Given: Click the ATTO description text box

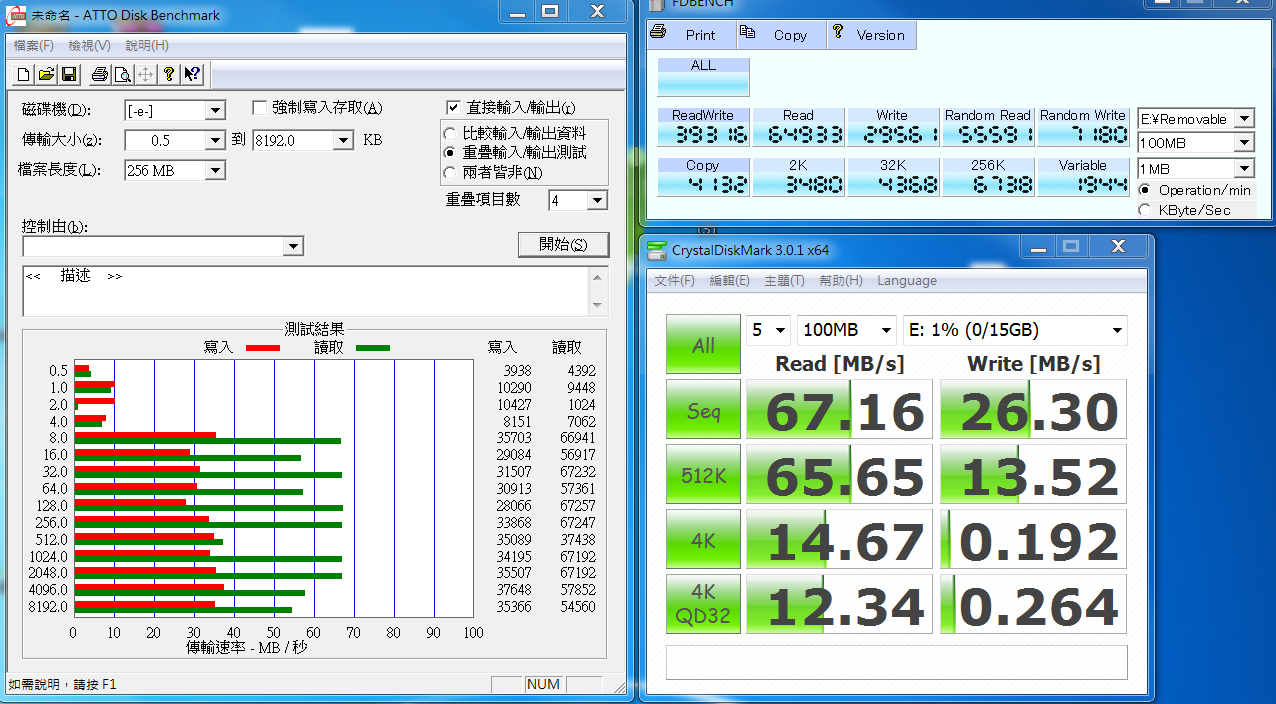Looking at the screenshot, I should coord(306,291).
